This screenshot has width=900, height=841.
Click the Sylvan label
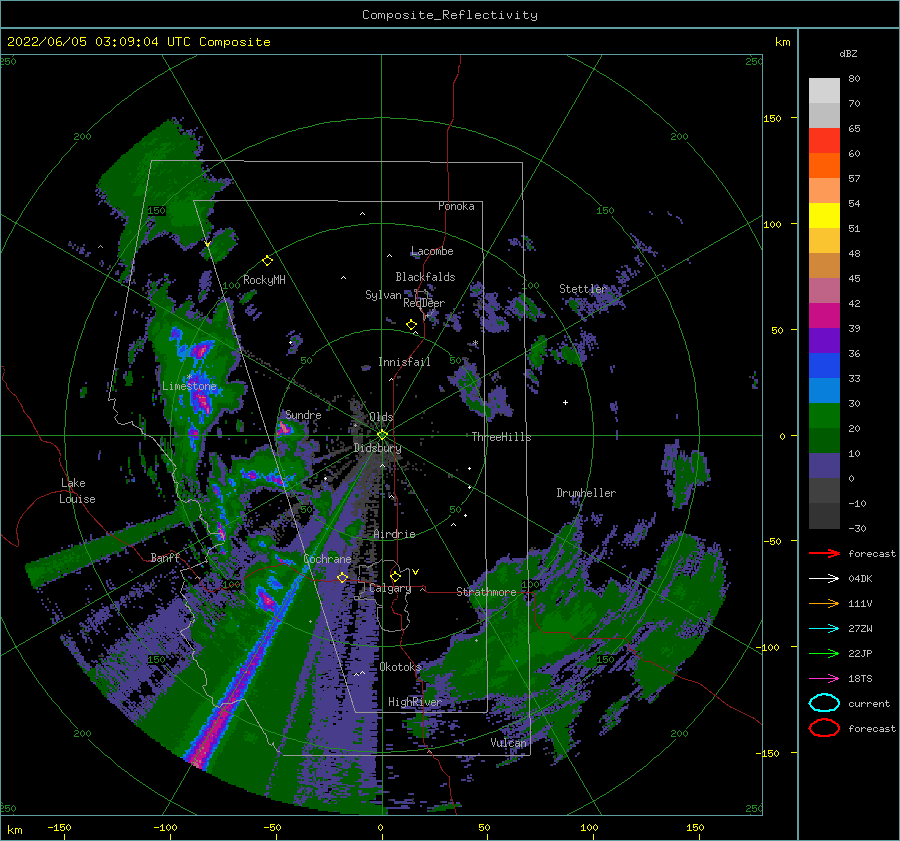click(x=383, y=295)
